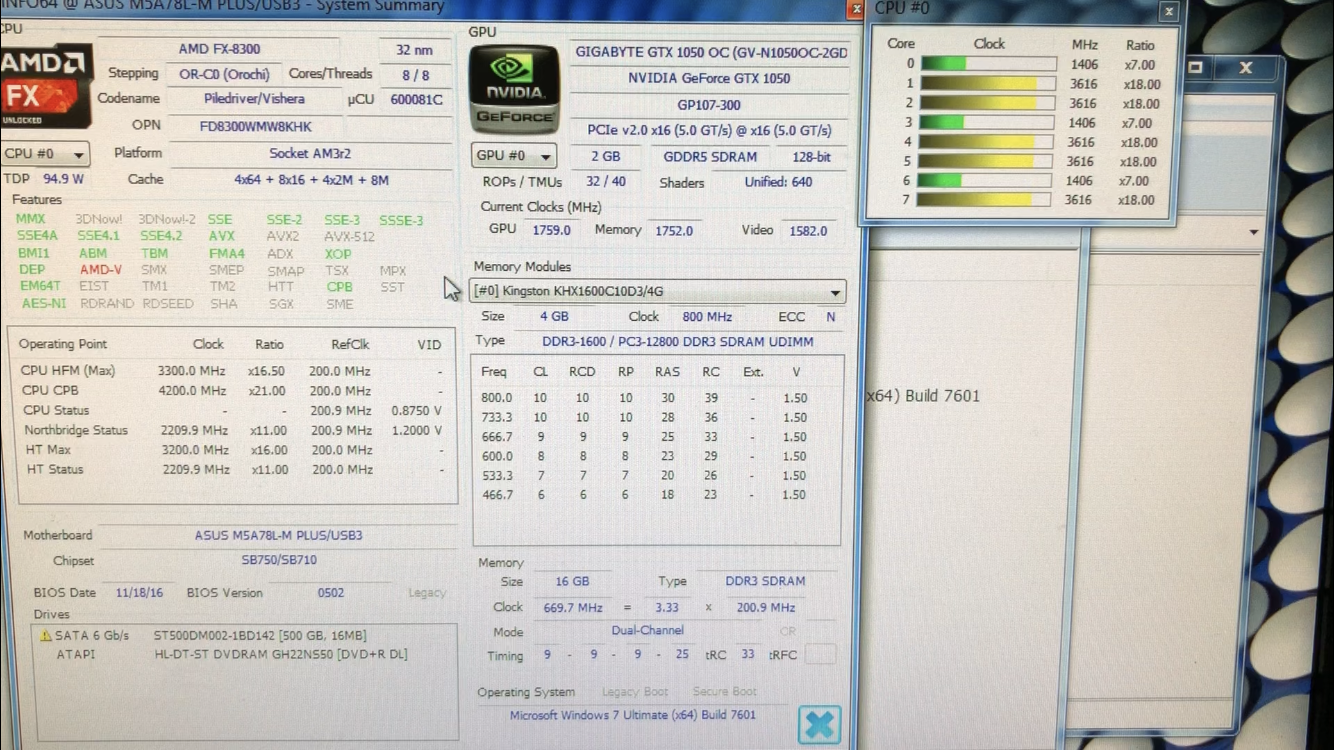Click the 94.9 W TDP value
This screenshot has height=750, width=1334.
[62, 179]
